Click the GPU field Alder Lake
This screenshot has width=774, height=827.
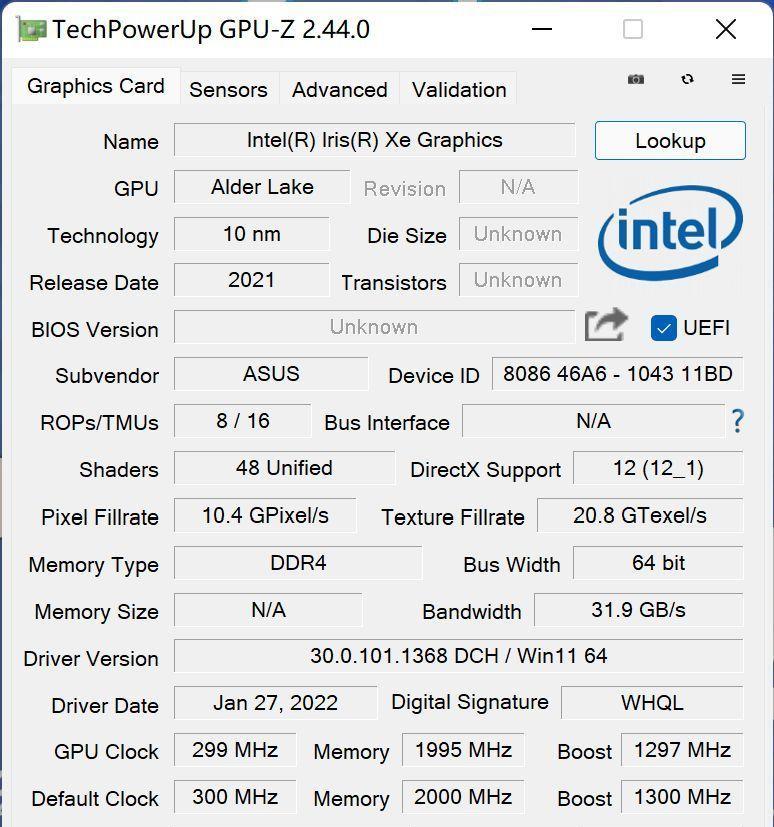[x=262, y=187]
